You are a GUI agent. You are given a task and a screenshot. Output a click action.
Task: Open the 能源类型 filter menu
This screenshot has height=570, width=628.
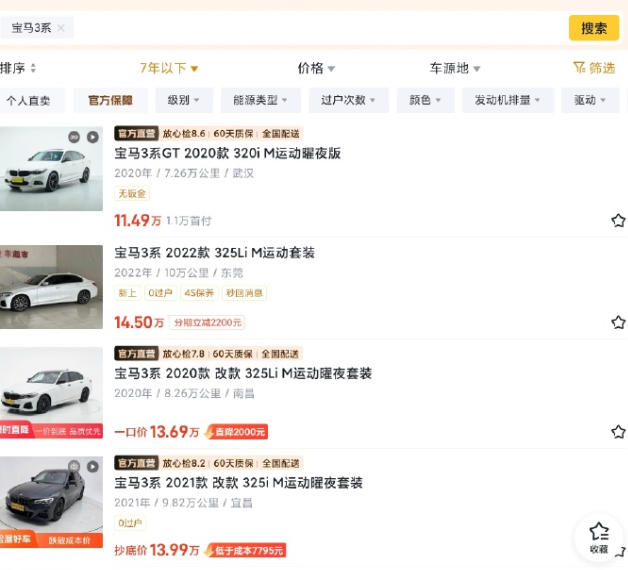tap(261, 100)
